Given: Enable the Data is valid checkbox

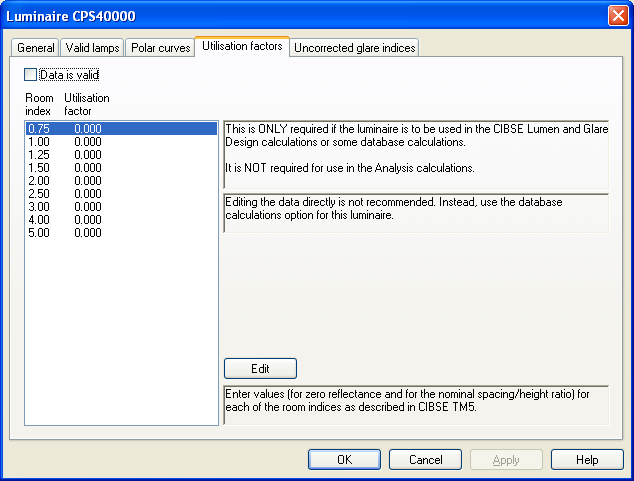Looking at the screenshot, I should click(x=30, y=75).
